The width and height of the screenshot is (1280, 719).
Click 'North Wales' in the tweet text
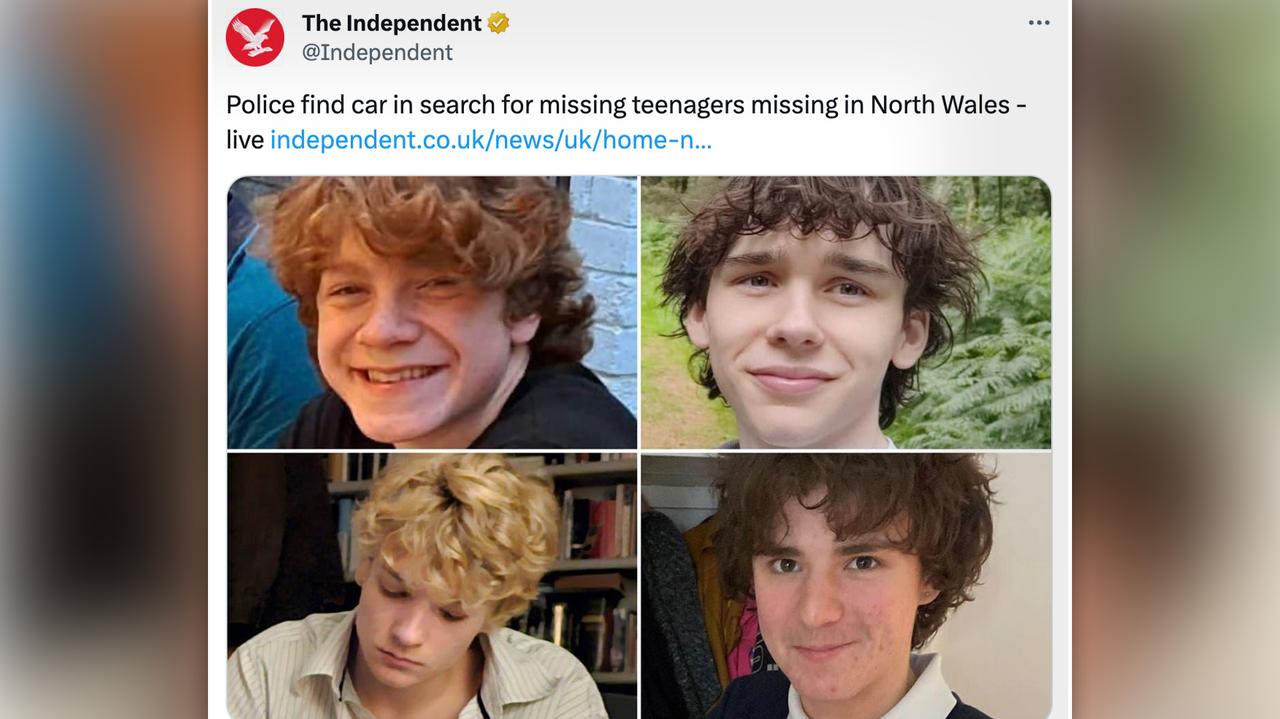[940, 104]
